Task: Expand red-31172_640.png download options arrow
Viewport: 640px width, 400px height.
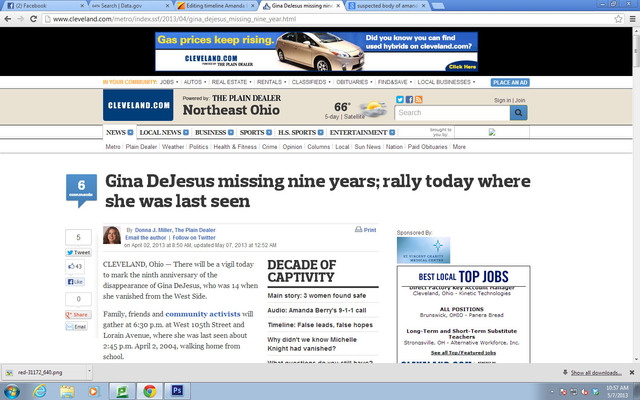Action: pyautogui.click(x=89, y=372)
